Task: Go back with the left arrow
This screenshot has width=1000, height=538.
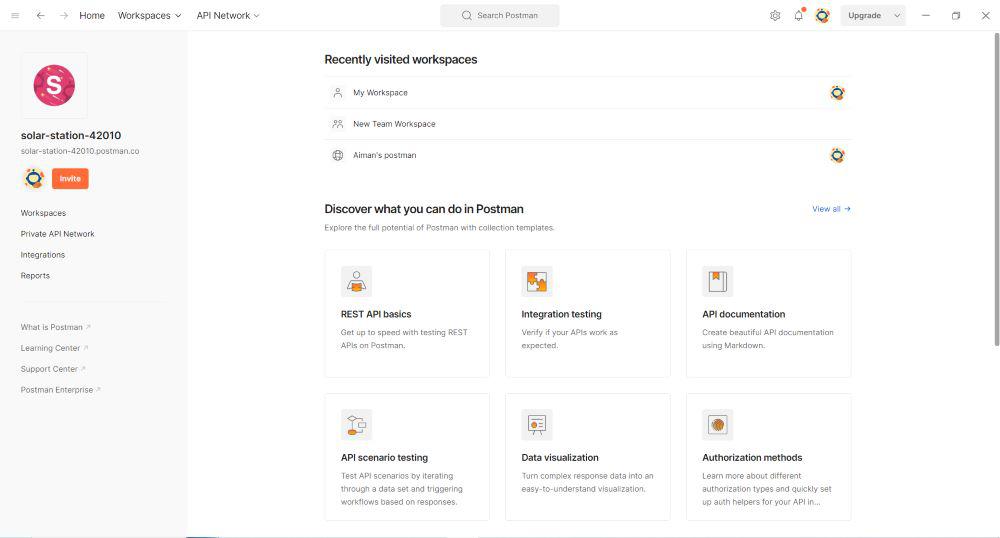Action: tap(40, 16)
